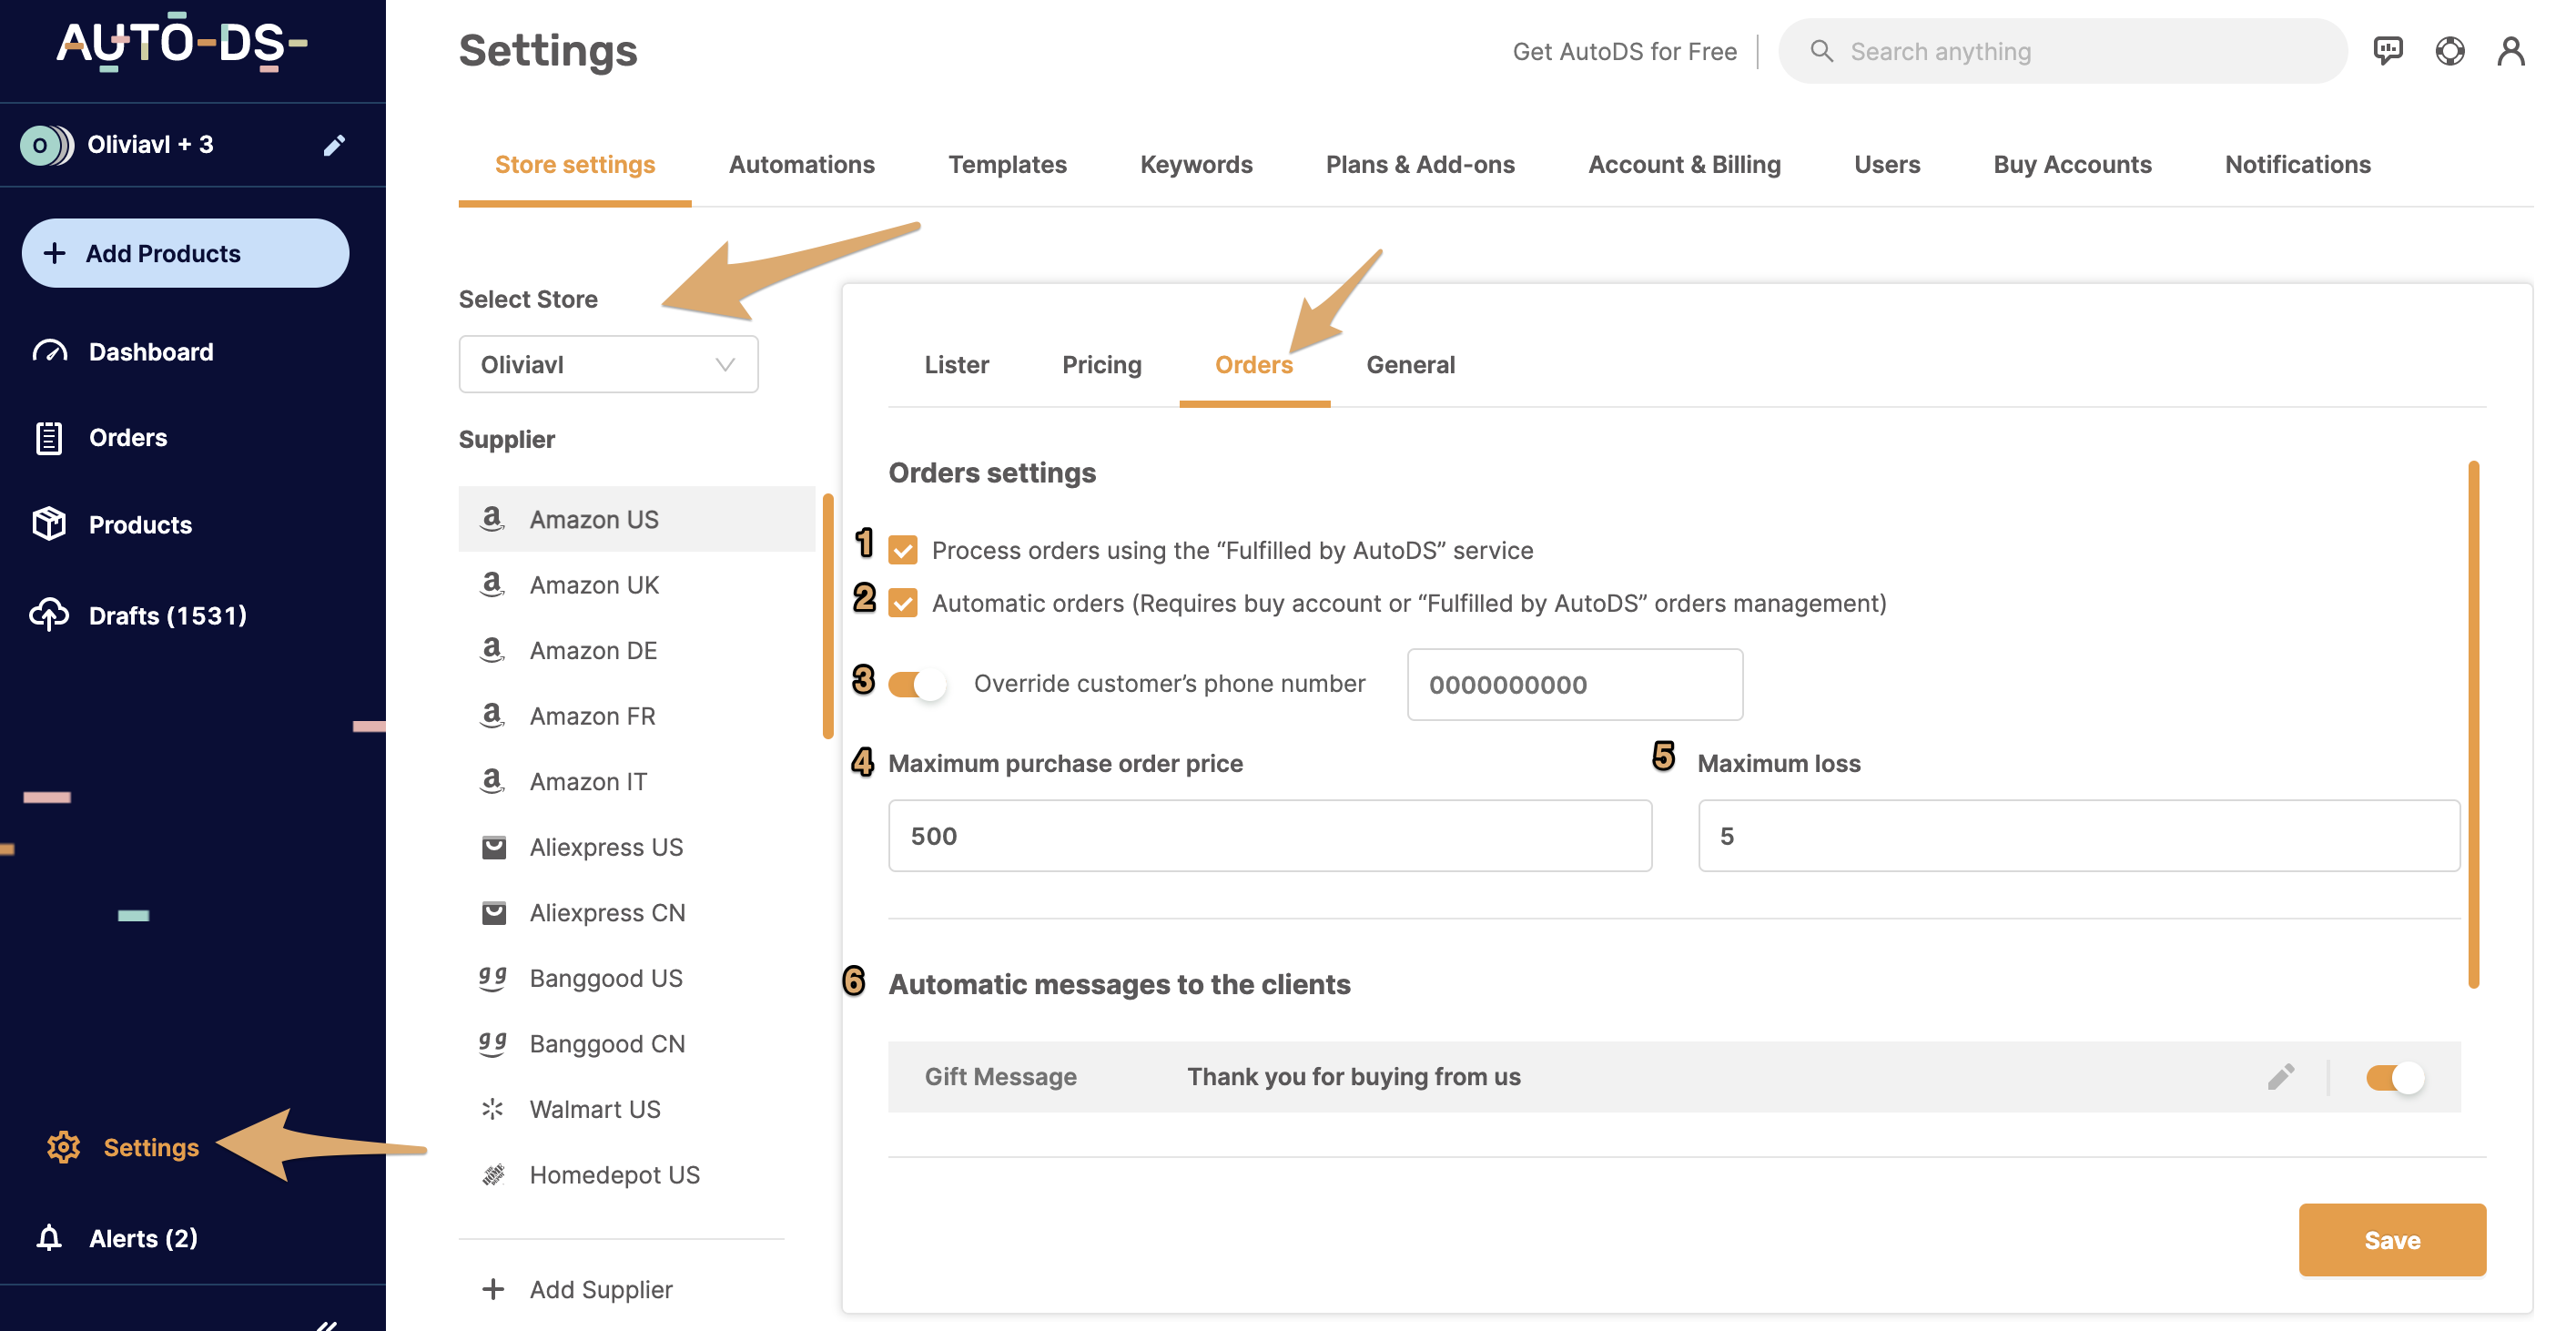
Task: Click the Amazon UK supplier logo
Action: click(x=492, y=584)
